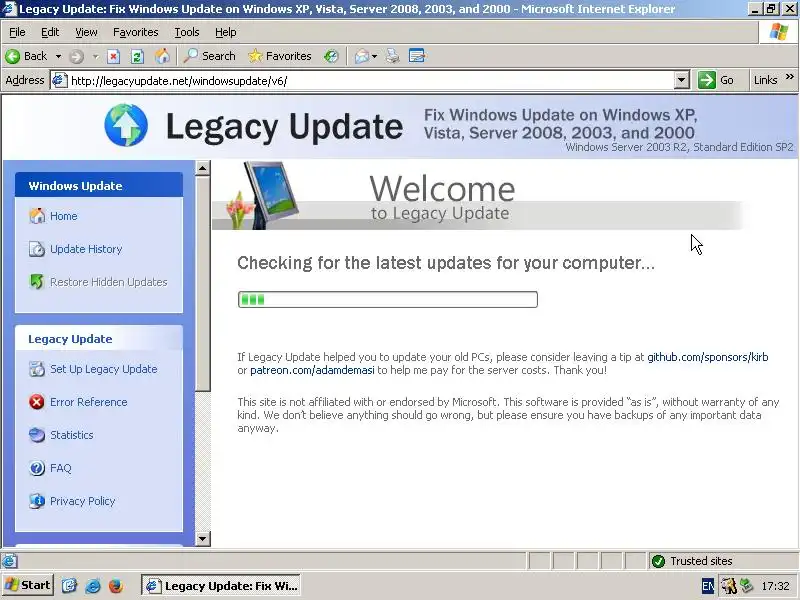The height and width of the screenshot is (600, 800).
Task: Open the Help menu
Action: (x=225, y=32)
